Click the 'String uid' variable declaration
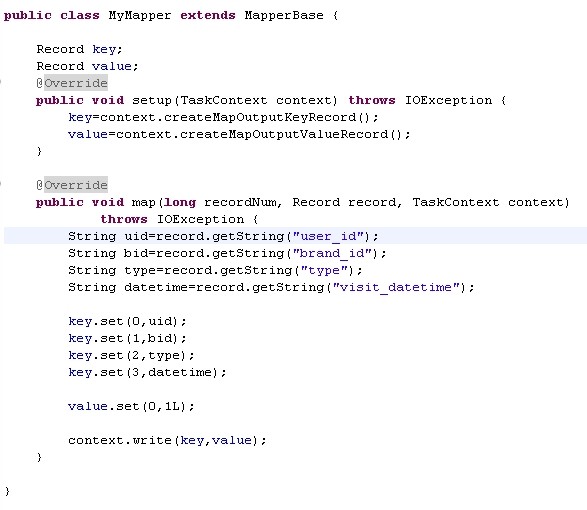Viewport: 587px width, 510px height. coord(109,236)
